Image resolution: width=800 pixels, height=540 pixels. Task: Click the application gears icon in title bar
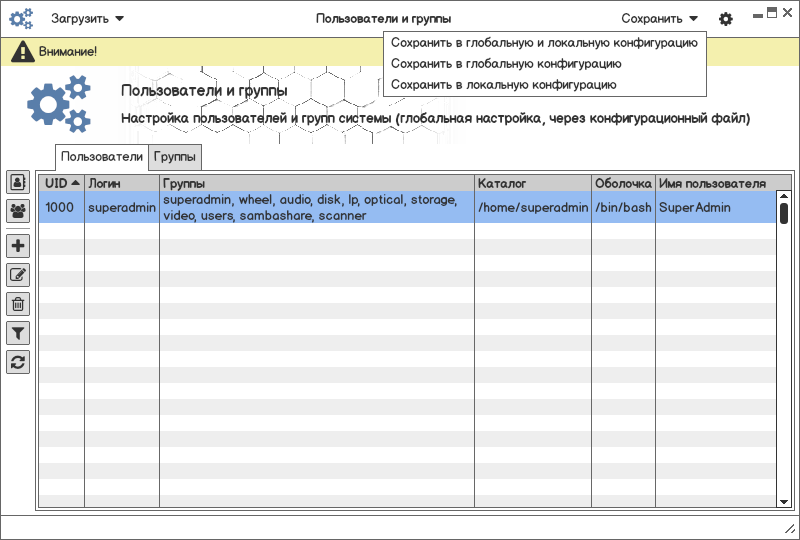pyautogui.click(x=21, y=18)
